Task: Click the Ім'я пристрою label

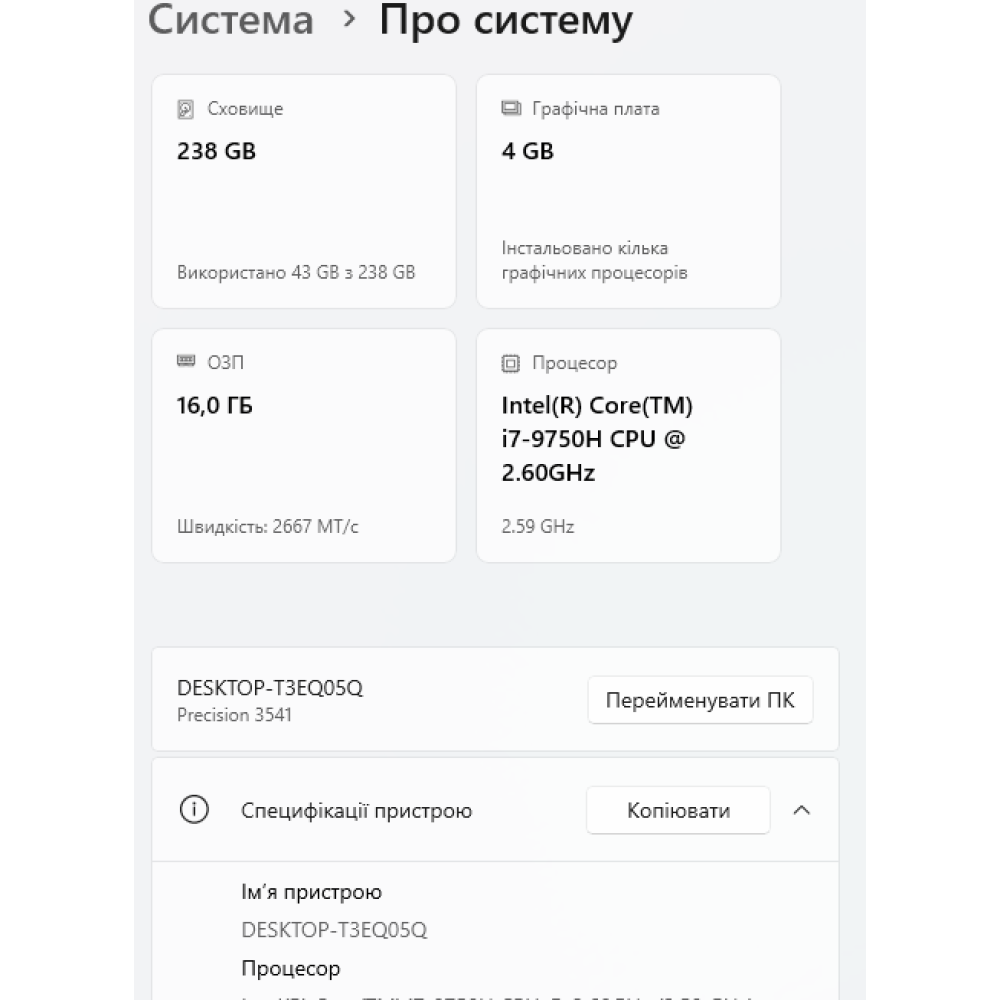Action: [311, 892]
